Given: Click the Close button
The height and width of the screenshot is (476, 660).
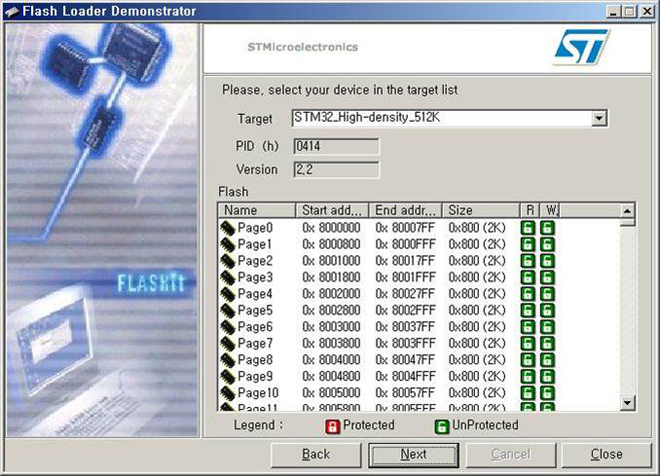Looking at the screenshot, I should [x=607, y=455].
